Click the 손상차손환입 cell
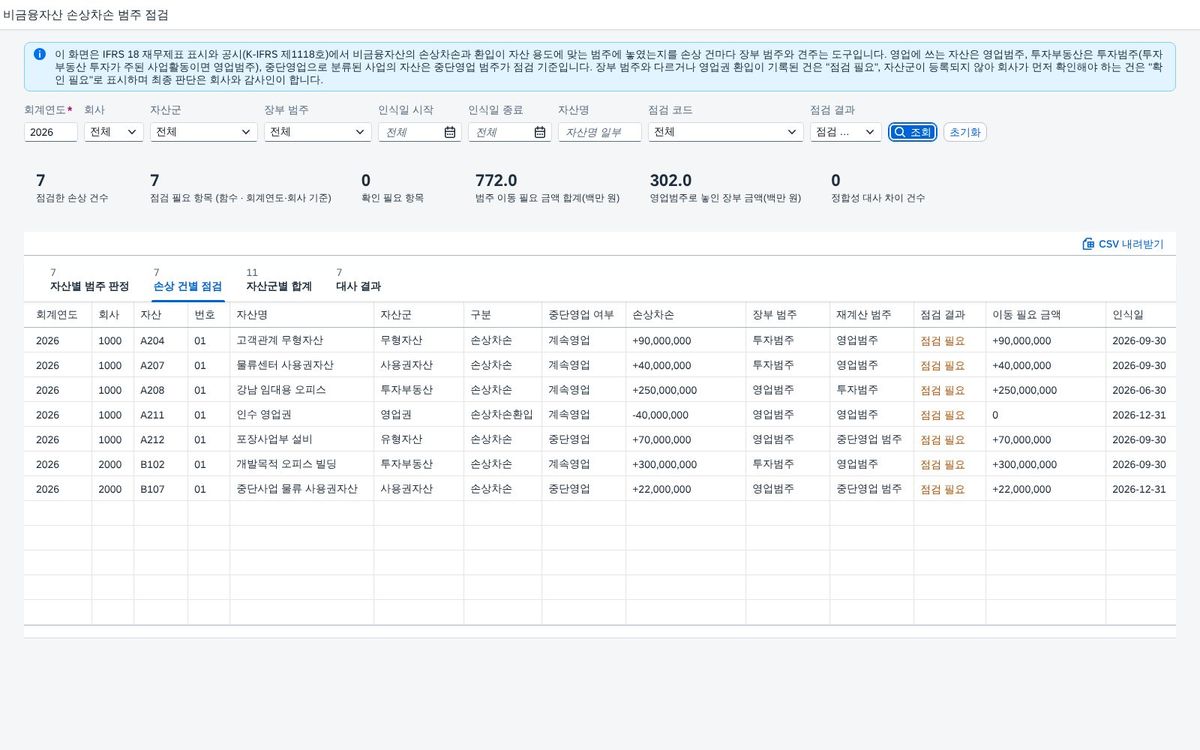Viewport: 1200px width, 750px height. pyautogui.click(x=501, y=415)
